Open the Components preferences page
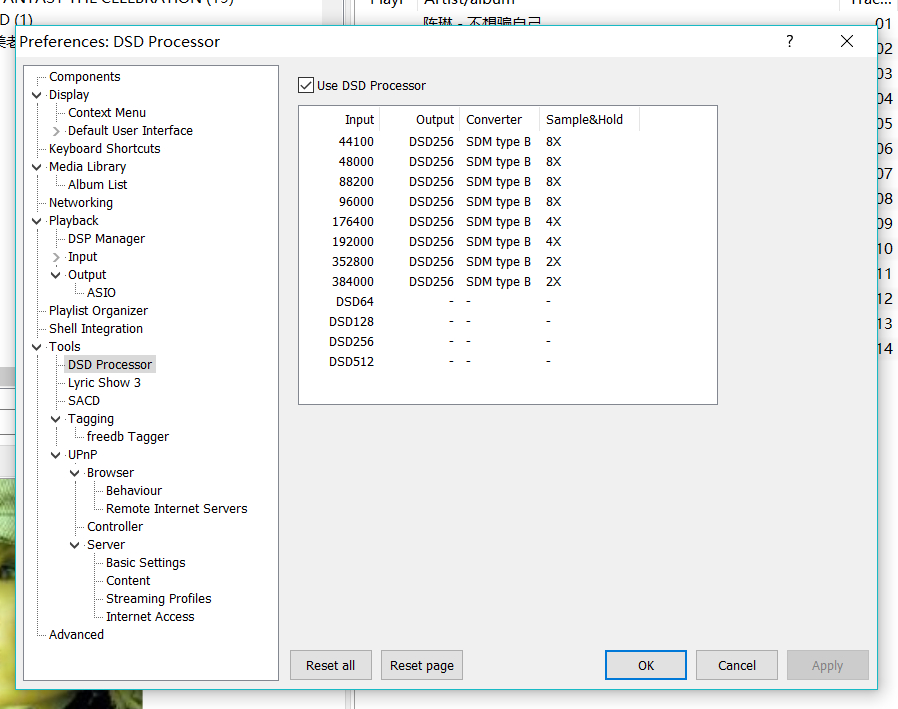The width and height of the screenshot is (898, 709). 85,77
